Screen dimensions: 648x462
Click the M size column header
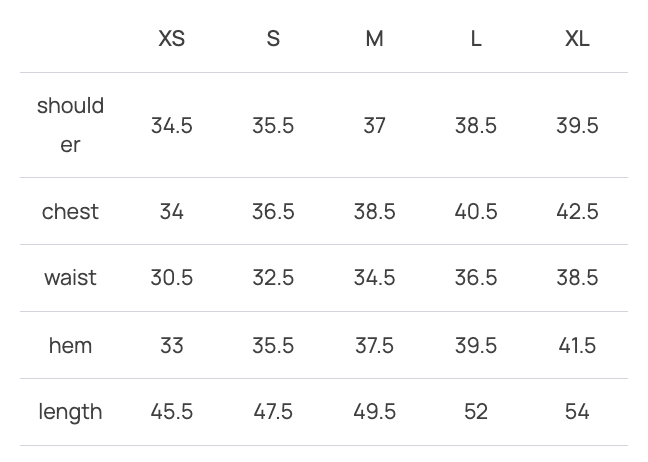pos(374,39)
